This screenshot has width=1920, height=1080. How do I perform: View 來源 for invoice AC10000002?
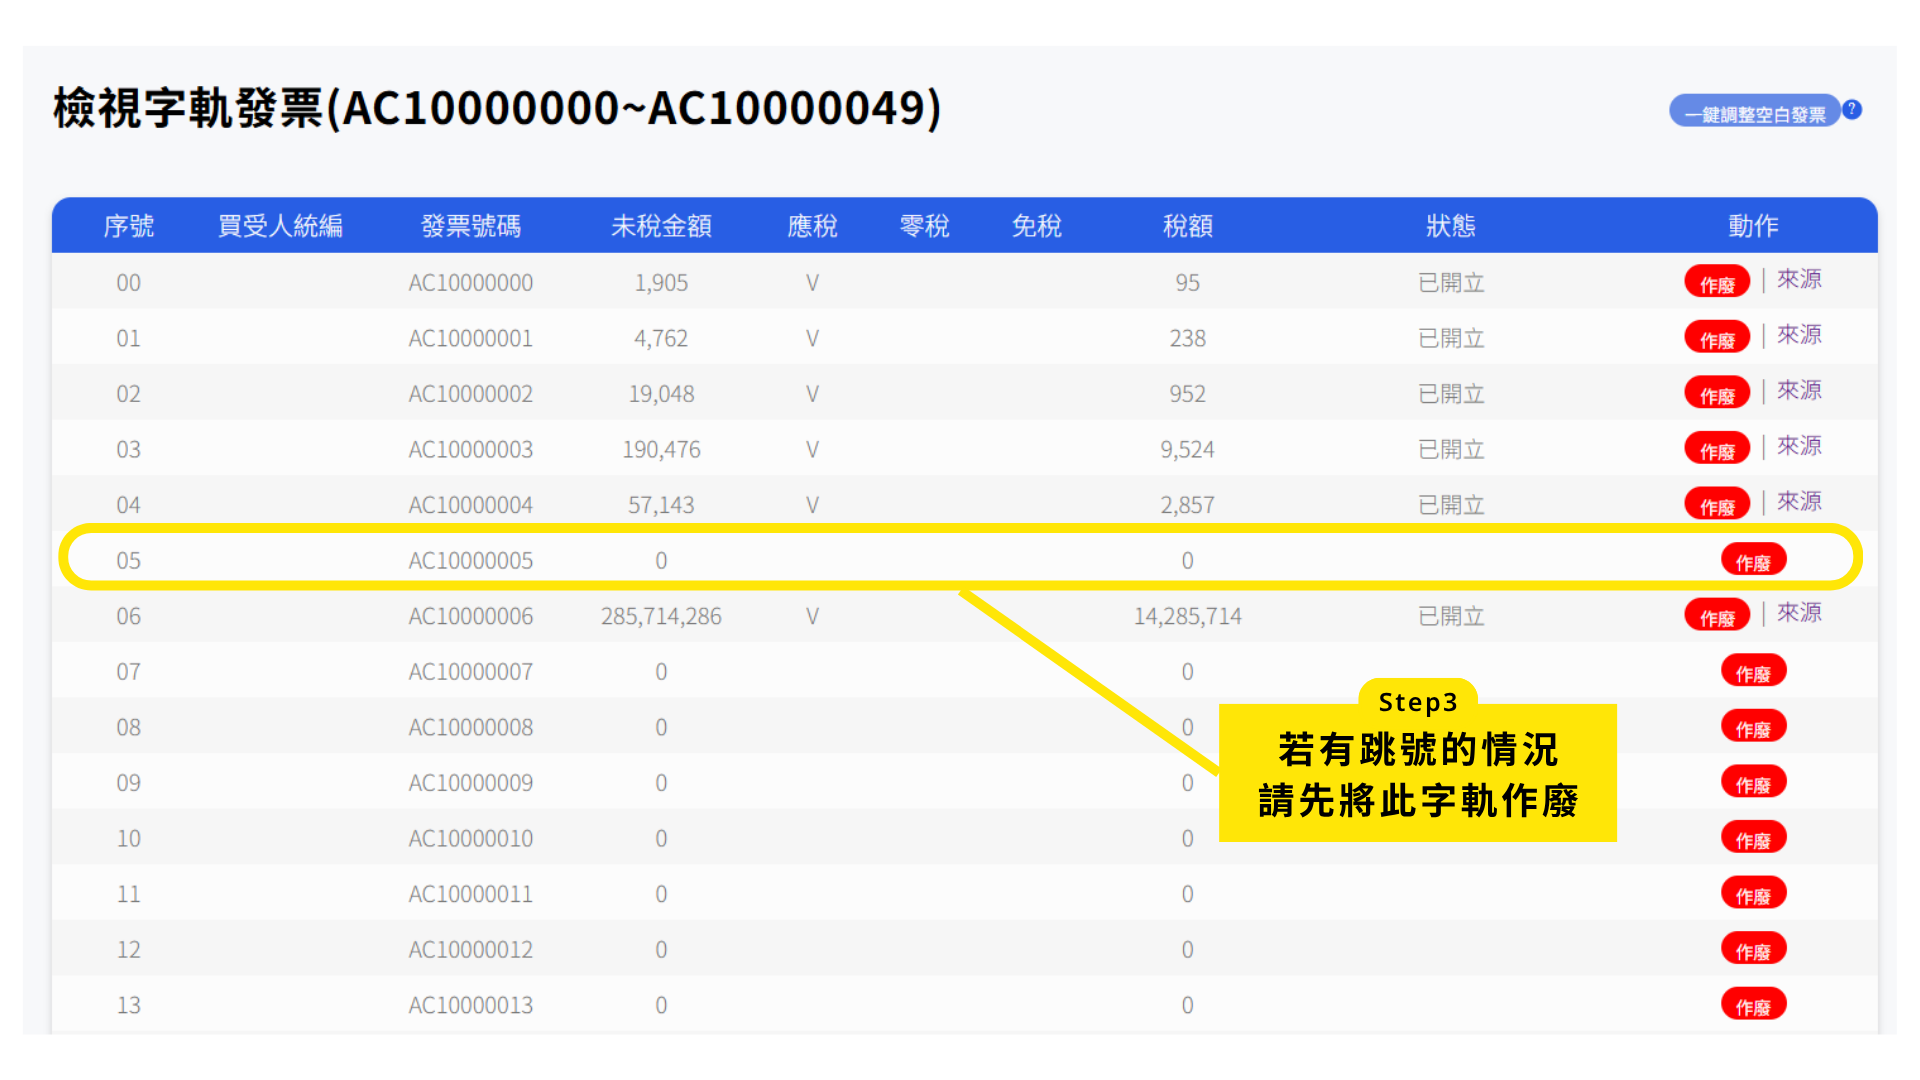click(1798, 391)
